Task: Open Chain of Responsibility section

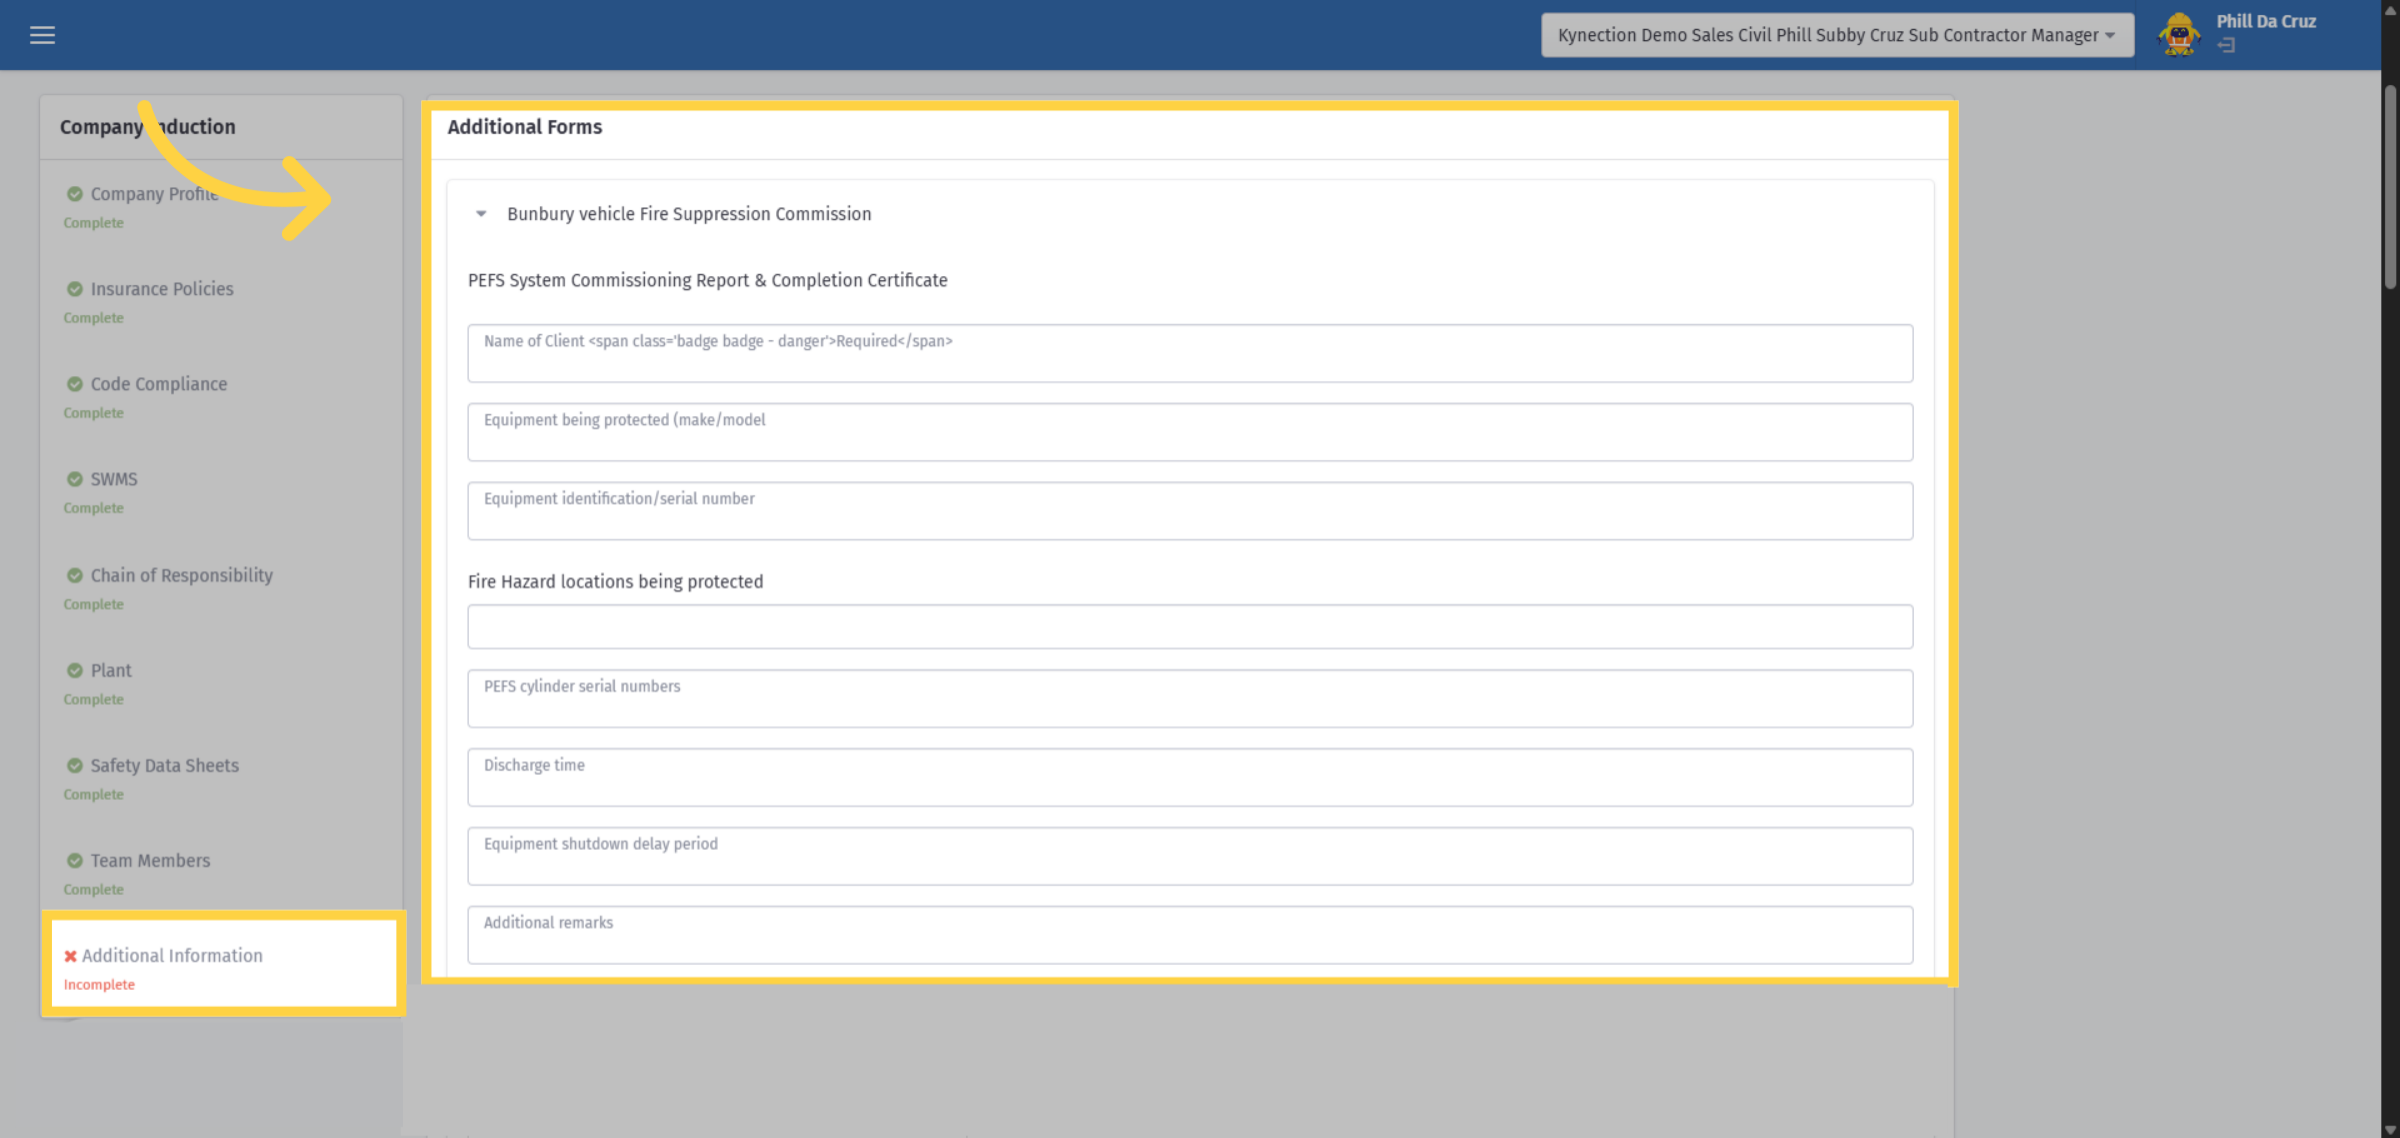Action: (181, 575)
